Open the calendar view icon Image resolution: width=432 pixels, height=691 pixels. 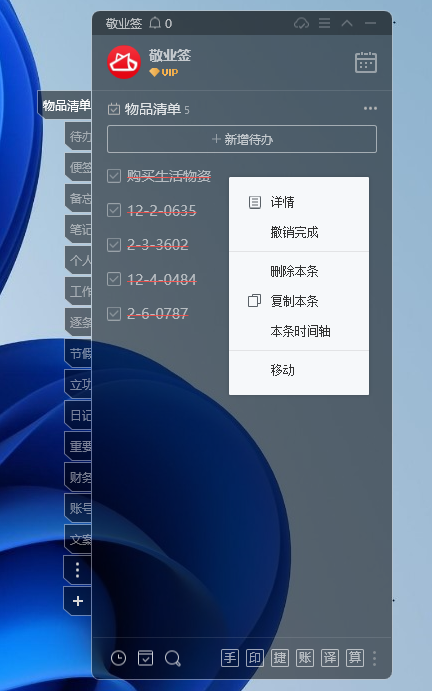[366, 62]
